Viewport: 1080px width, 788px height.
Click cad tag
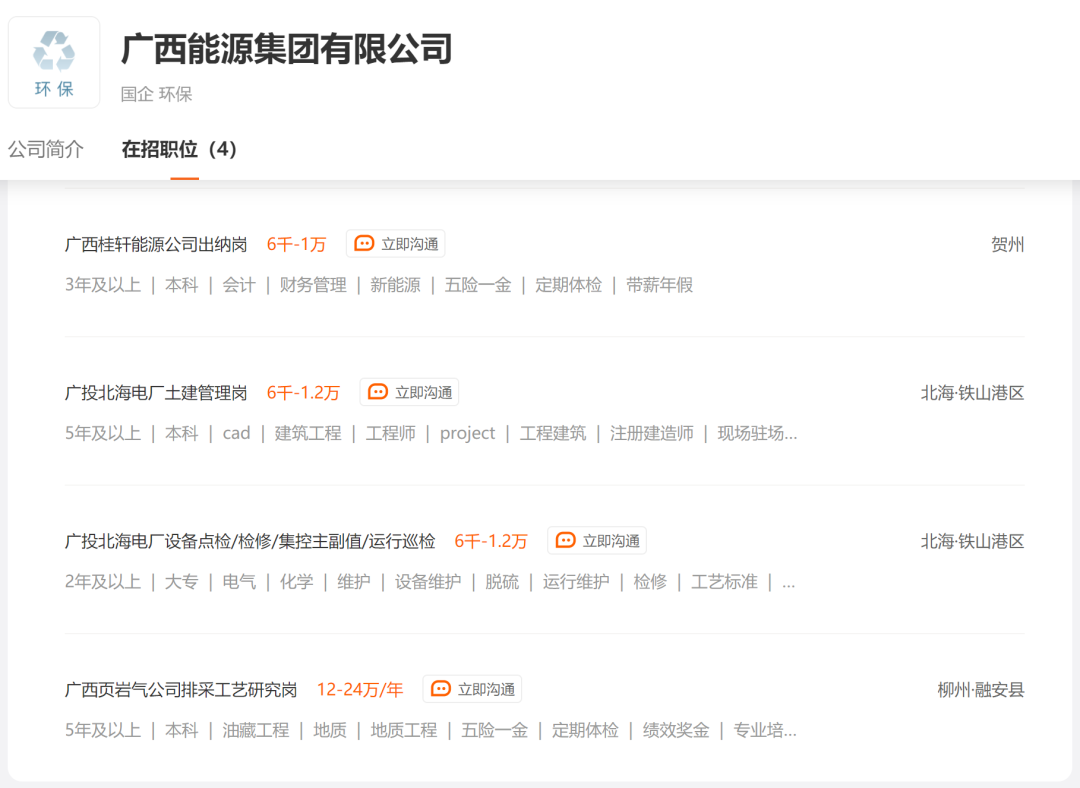click(236, 433)
